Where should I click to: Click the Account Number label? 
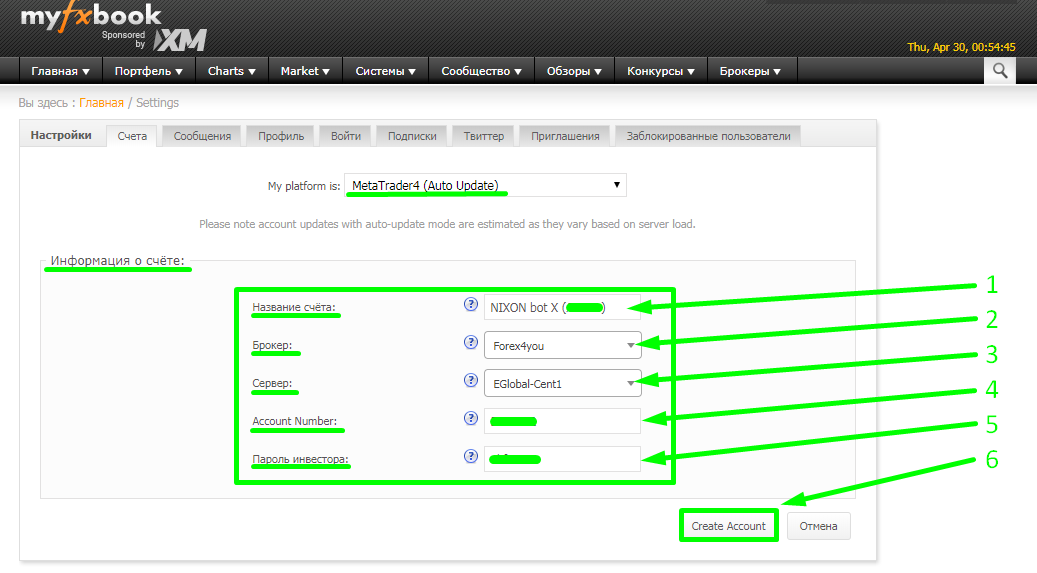(x=294, y=421)
